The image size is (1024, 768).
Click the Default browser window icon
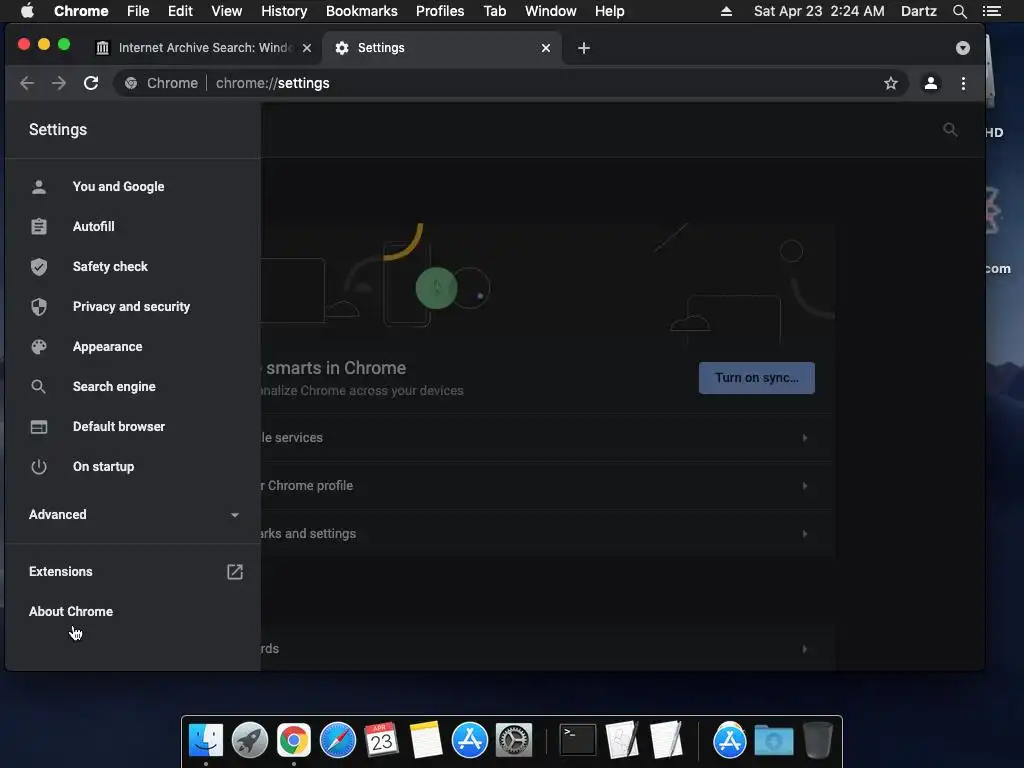(39, 426)
